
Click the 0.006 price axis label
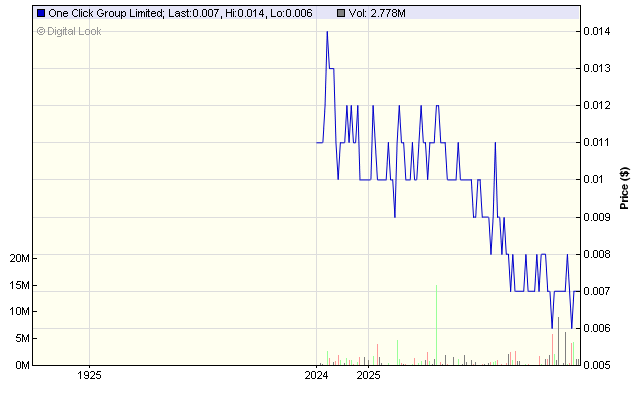point(597,328)
